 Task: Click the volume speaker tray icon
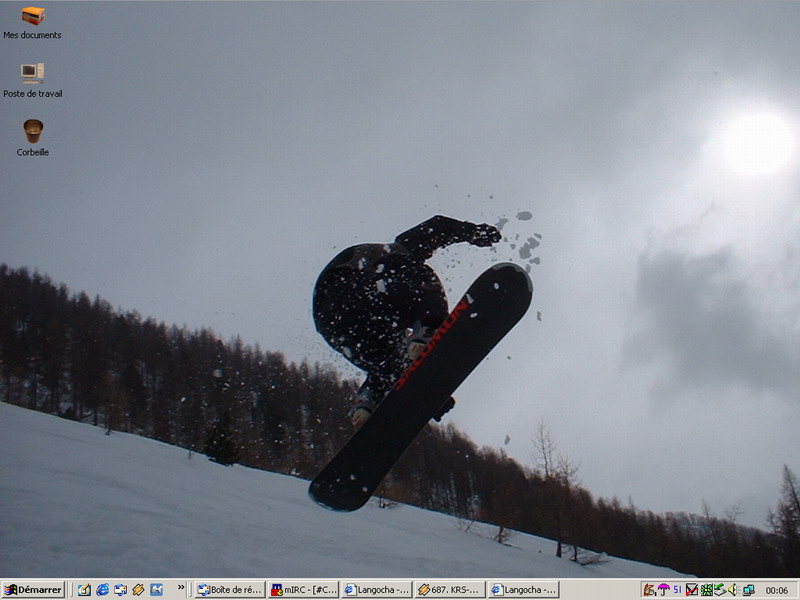[733, 590]
